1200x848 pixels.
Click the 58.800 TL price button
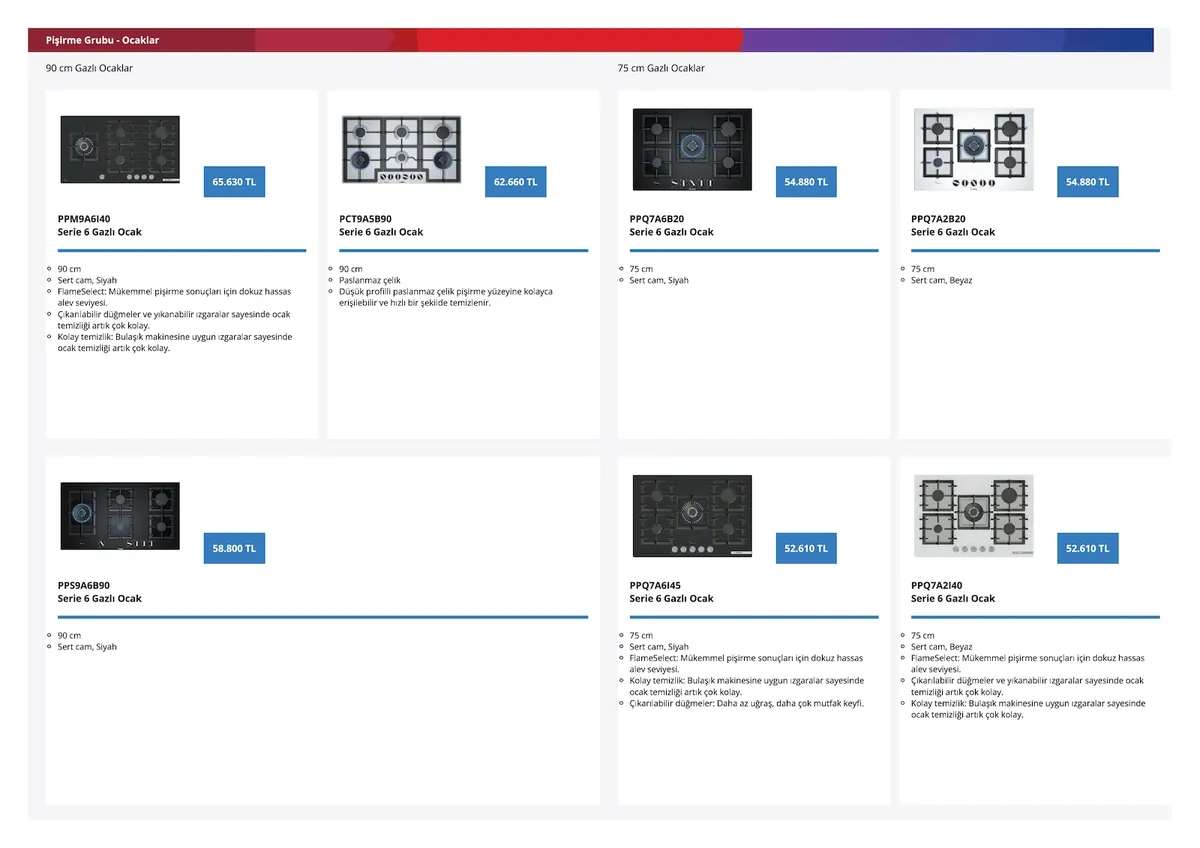coord(234,549)
